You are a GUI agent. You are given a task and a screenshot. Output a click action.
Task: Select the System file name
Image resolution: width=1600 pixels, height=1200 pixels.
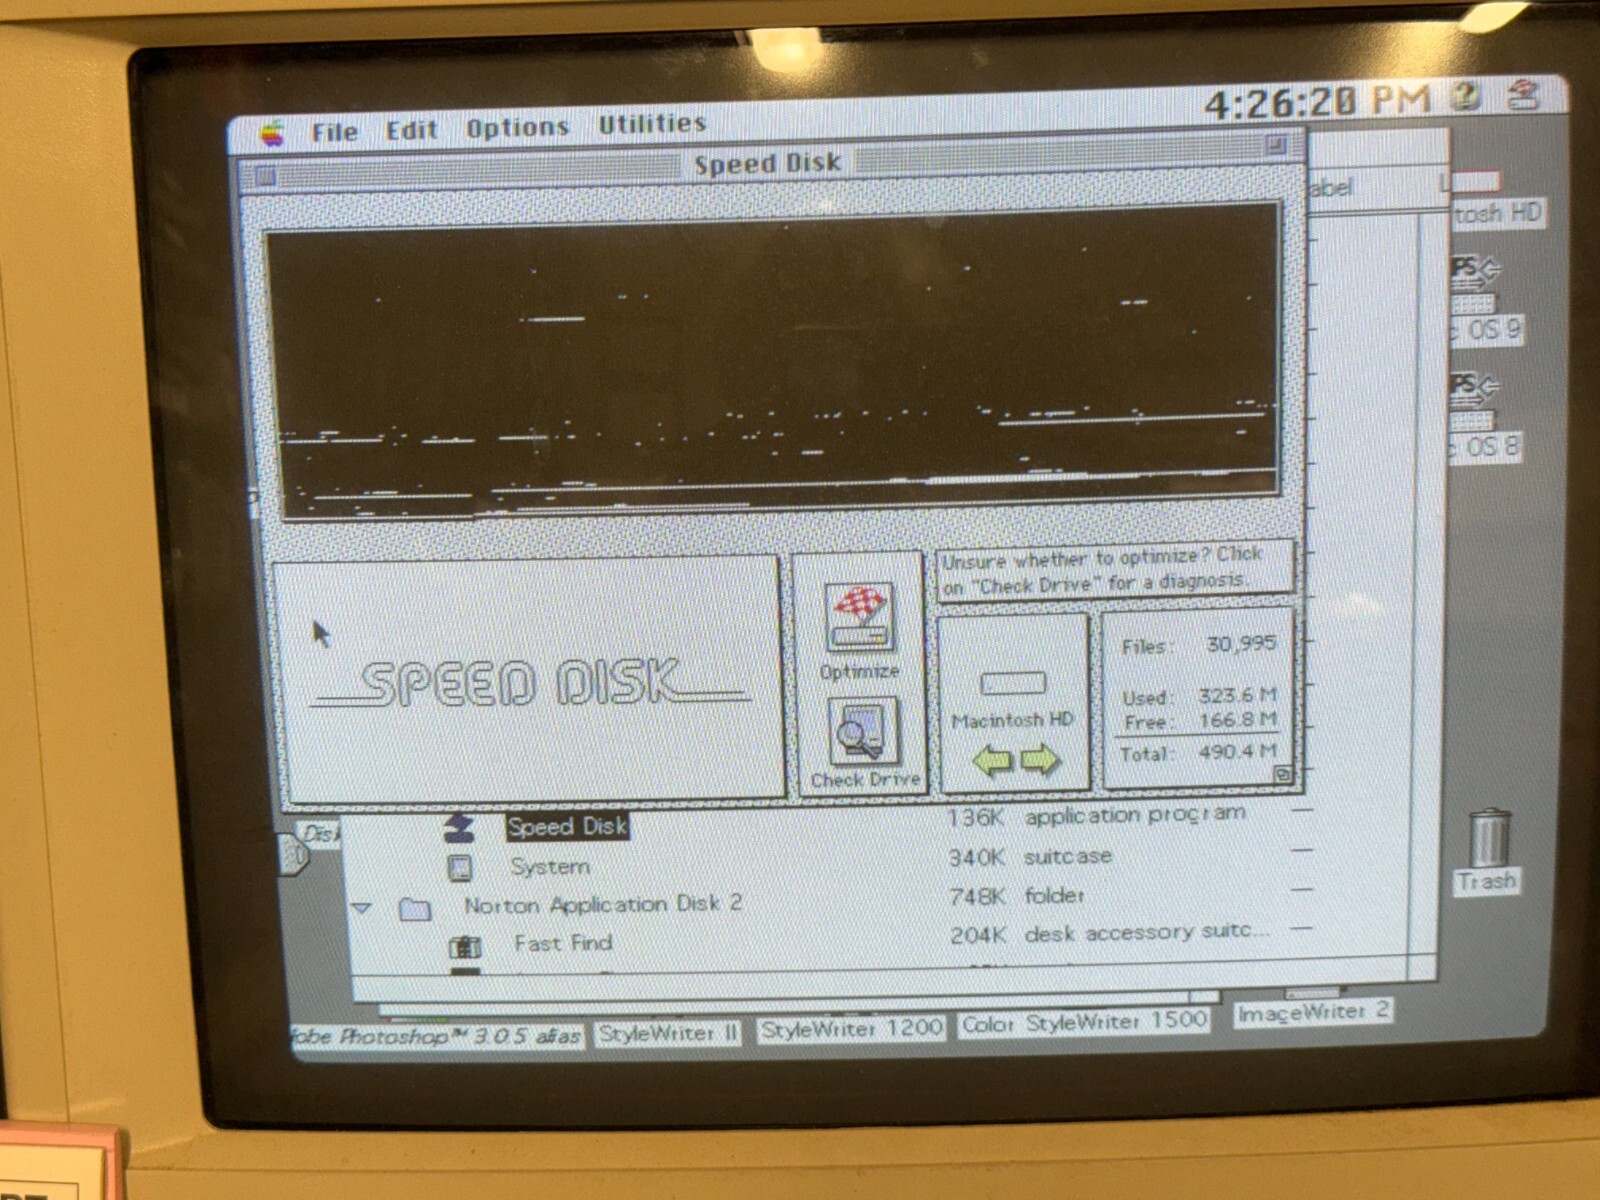pyautogui.click(x=549, y=866)
